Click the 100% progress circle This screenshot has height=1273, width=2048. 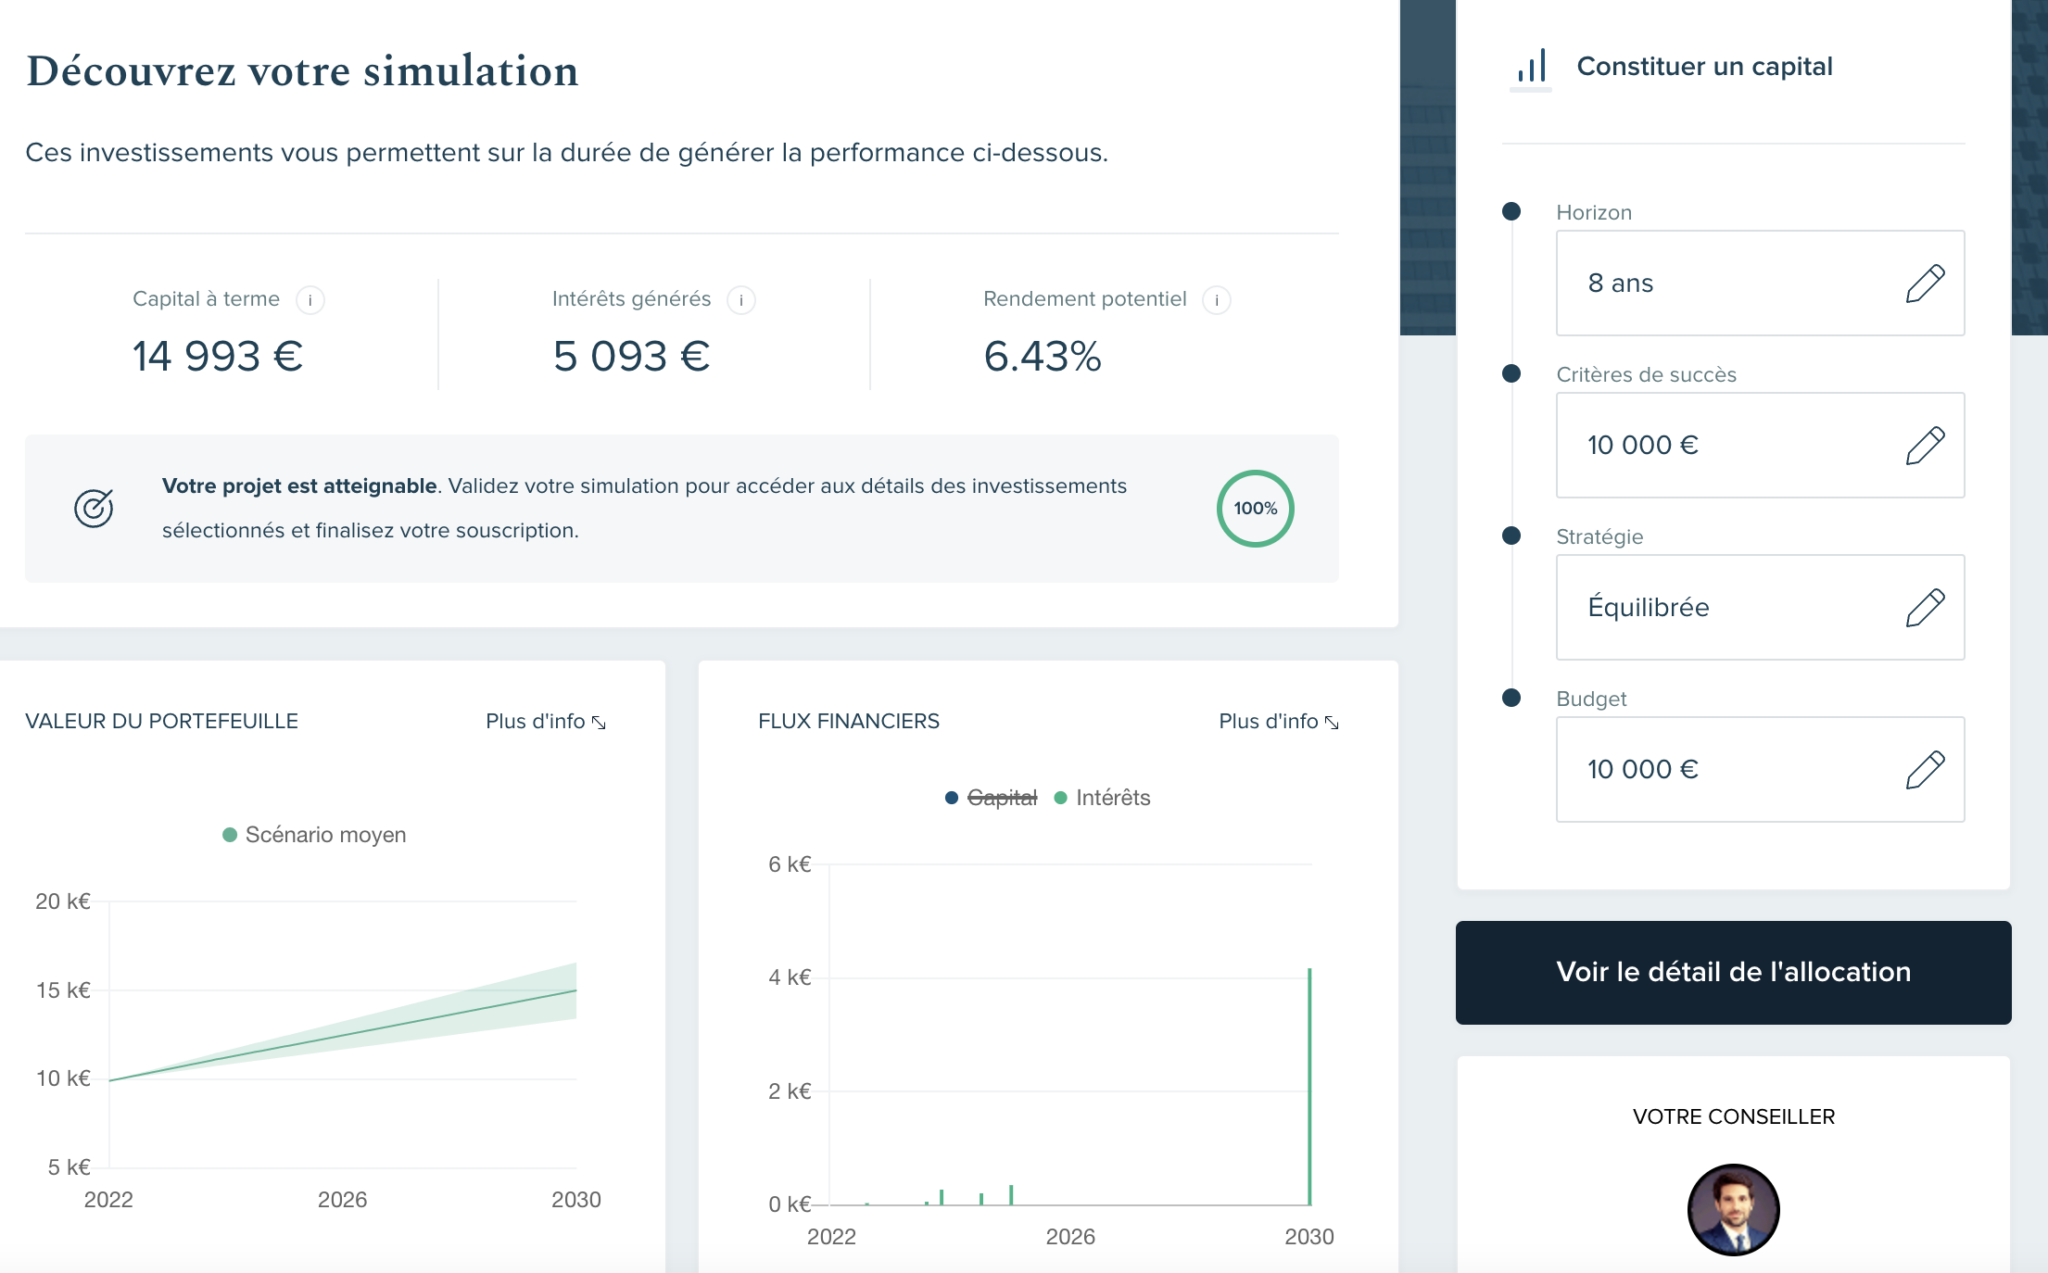pyautogui.click(x=1255, y=508)
